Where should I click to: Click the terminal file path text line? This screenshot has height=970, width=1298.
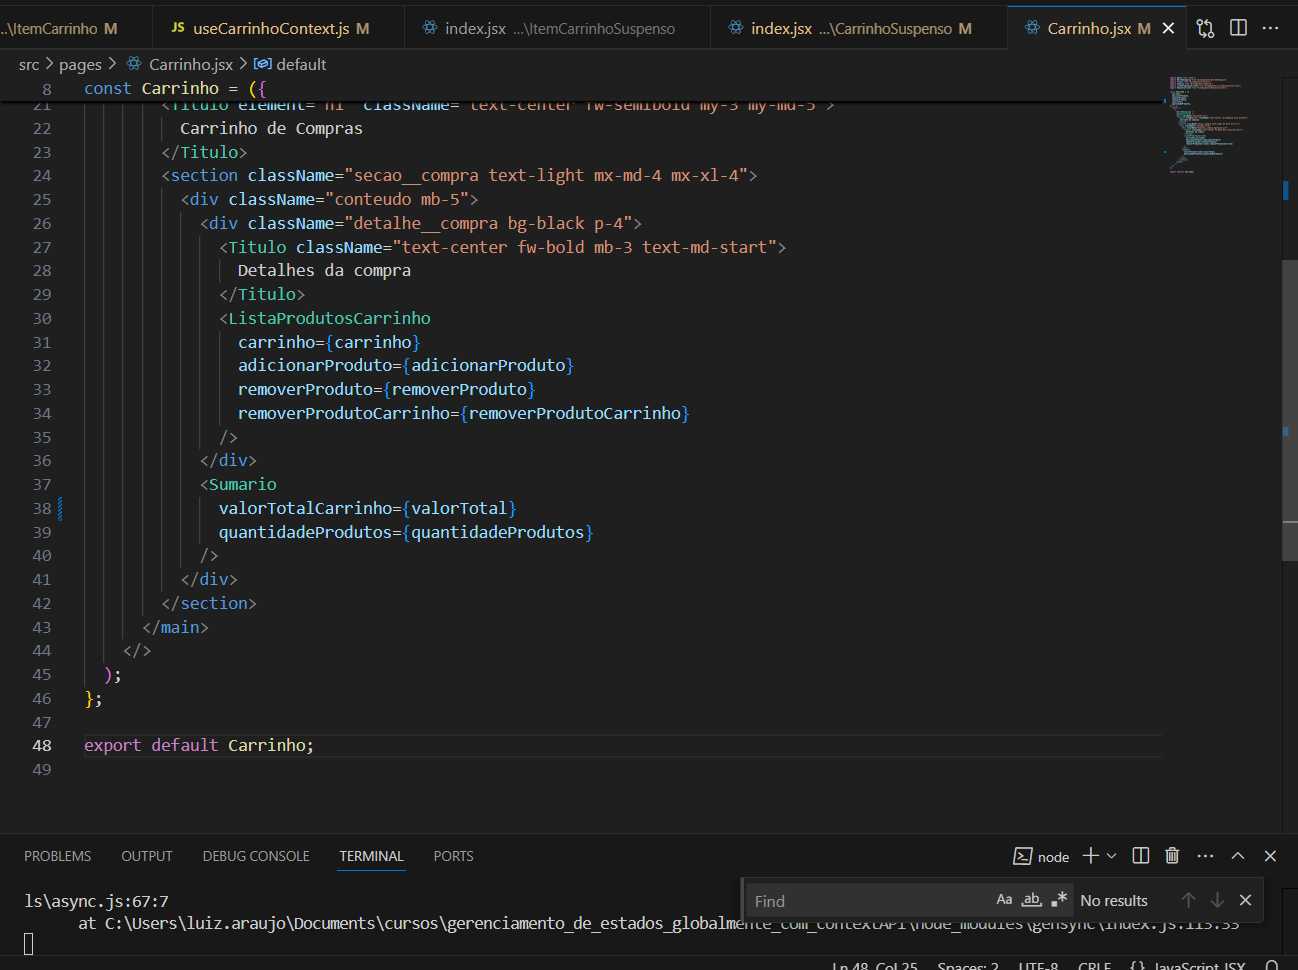pyautogui.click(x=658, y=923)
